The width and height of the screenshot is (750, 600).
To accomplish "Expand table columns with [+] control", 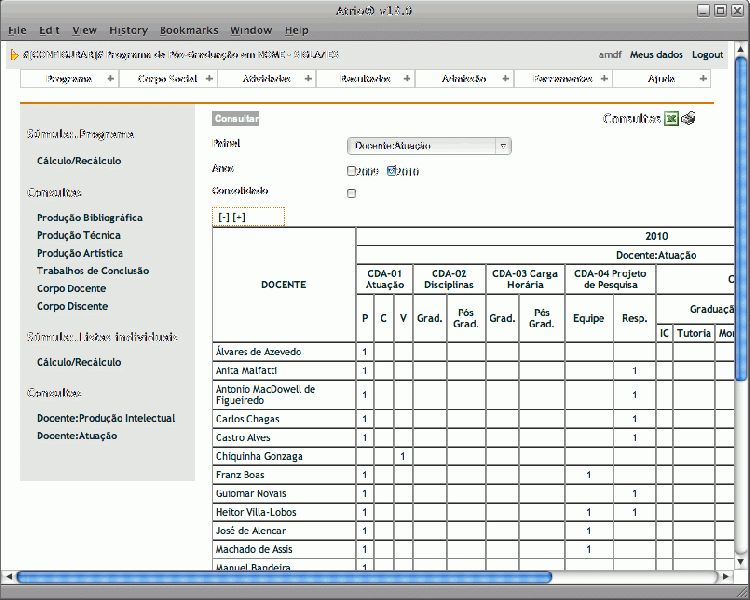I will tap(239, 217).
